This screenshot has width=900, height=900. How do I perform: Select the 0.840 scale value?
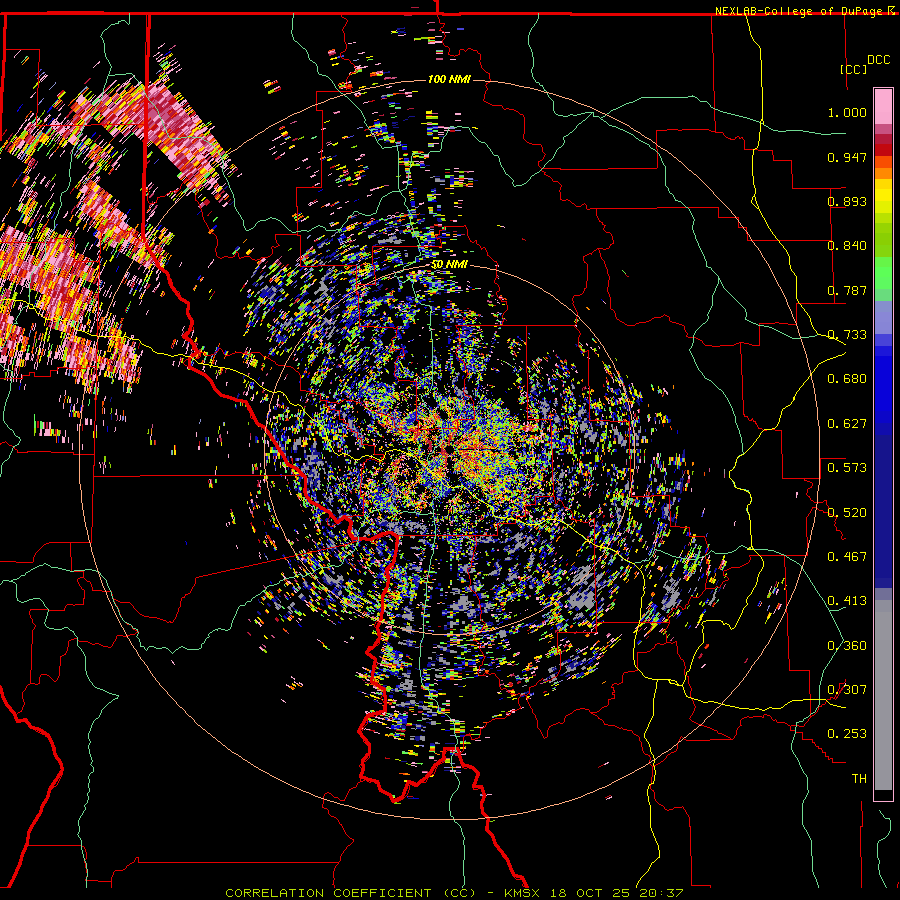point(847,246)
